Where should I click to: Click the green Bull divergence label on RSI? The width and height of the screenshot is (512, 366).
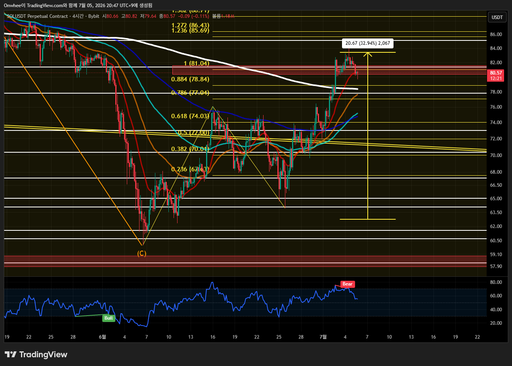109,318
